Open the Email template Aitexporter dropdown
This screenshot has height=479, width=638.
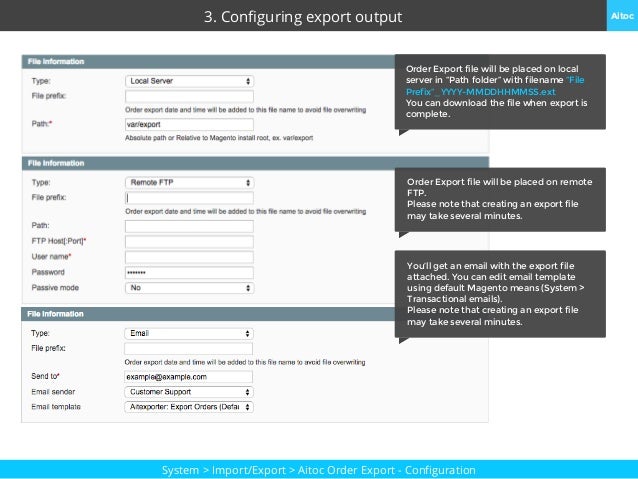(x=189, y=407)
